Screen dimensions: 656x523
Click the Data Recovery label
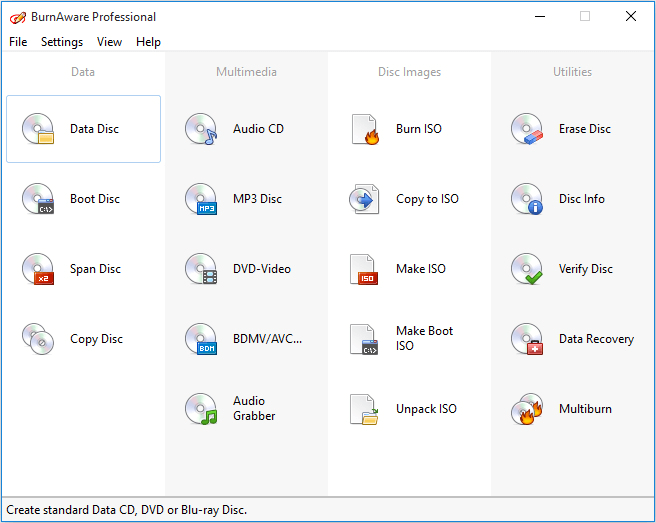point(596,339)
